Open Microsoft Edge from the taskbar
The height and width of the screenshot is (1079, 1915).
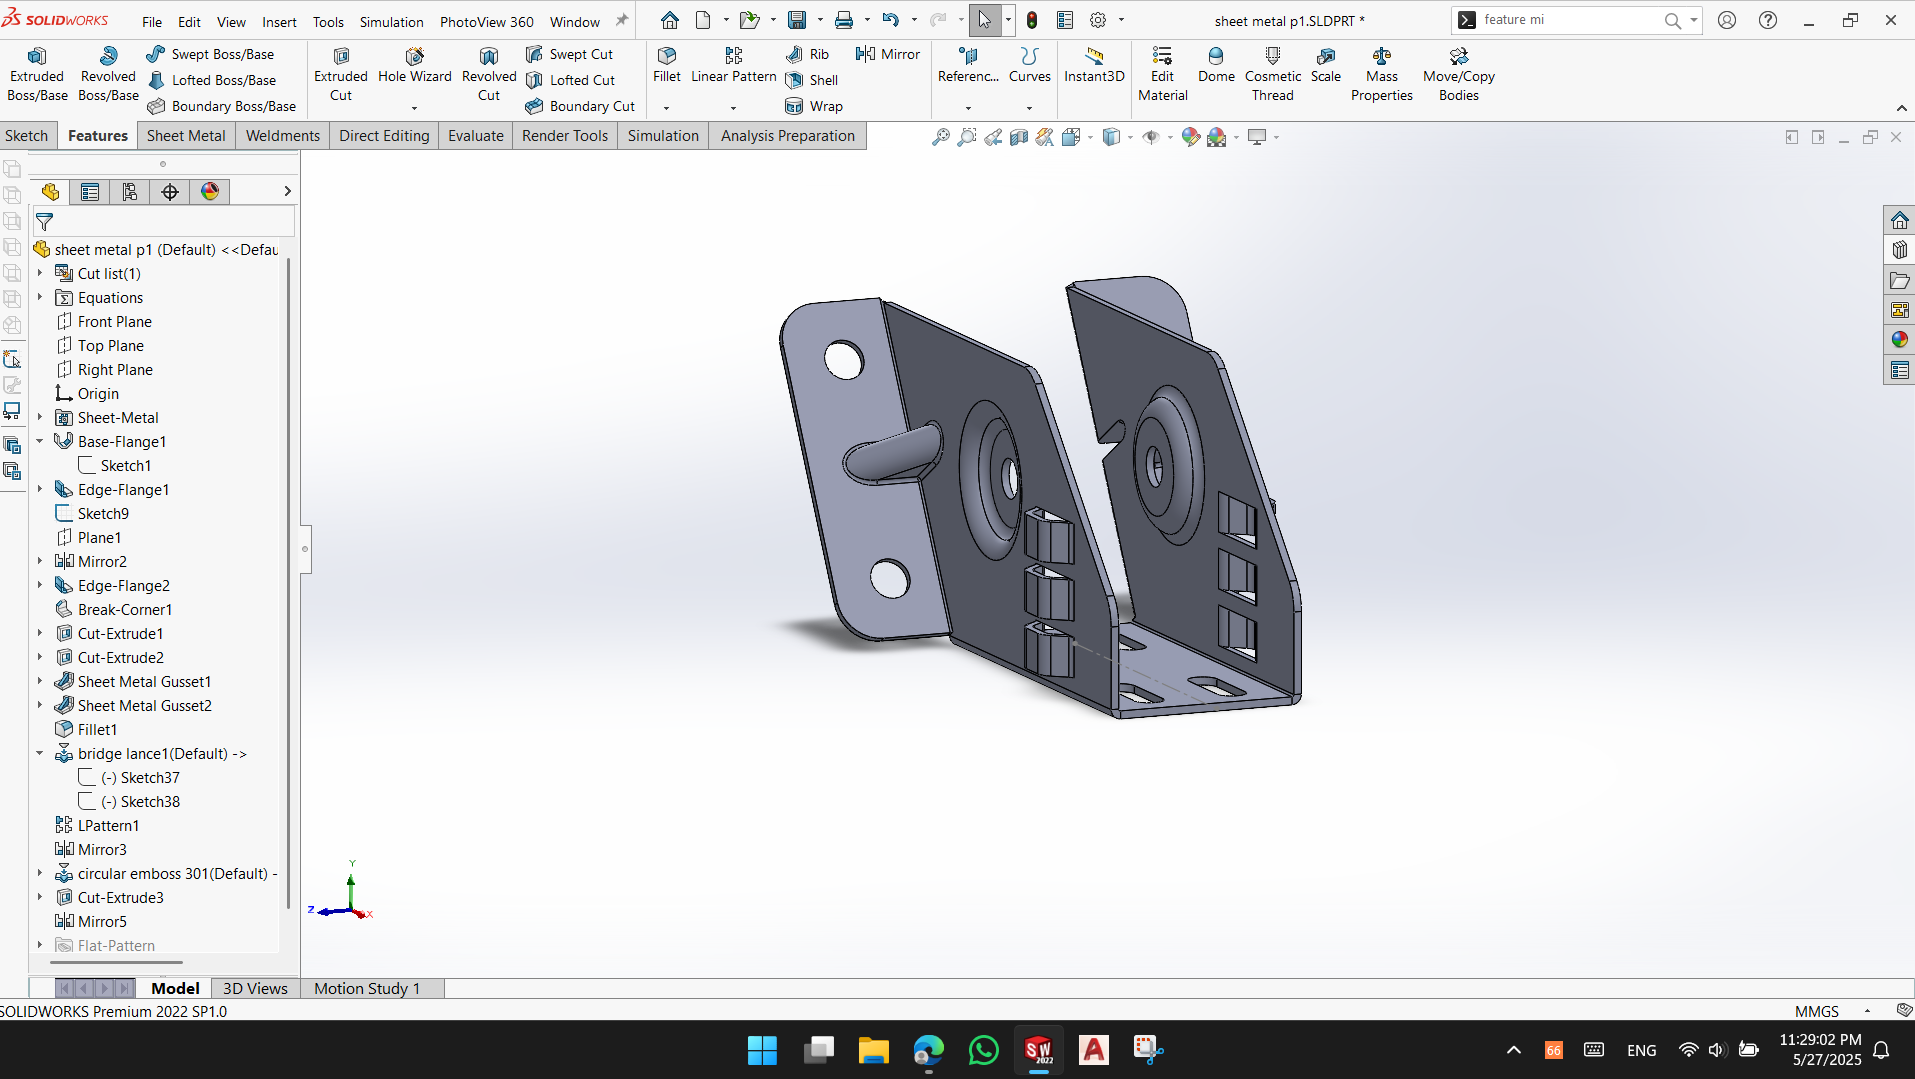coord(928,1050)
